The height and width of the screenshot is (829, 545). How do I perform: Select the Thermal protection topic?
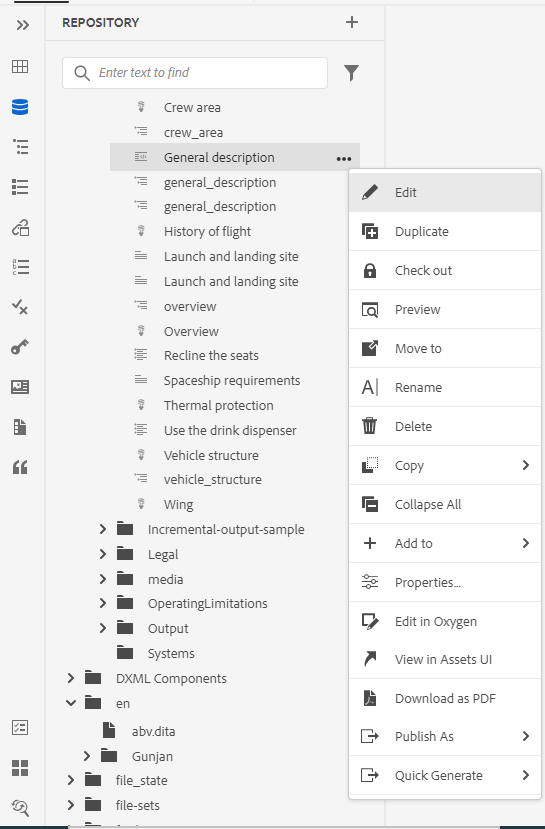click(x=218, y=406)
